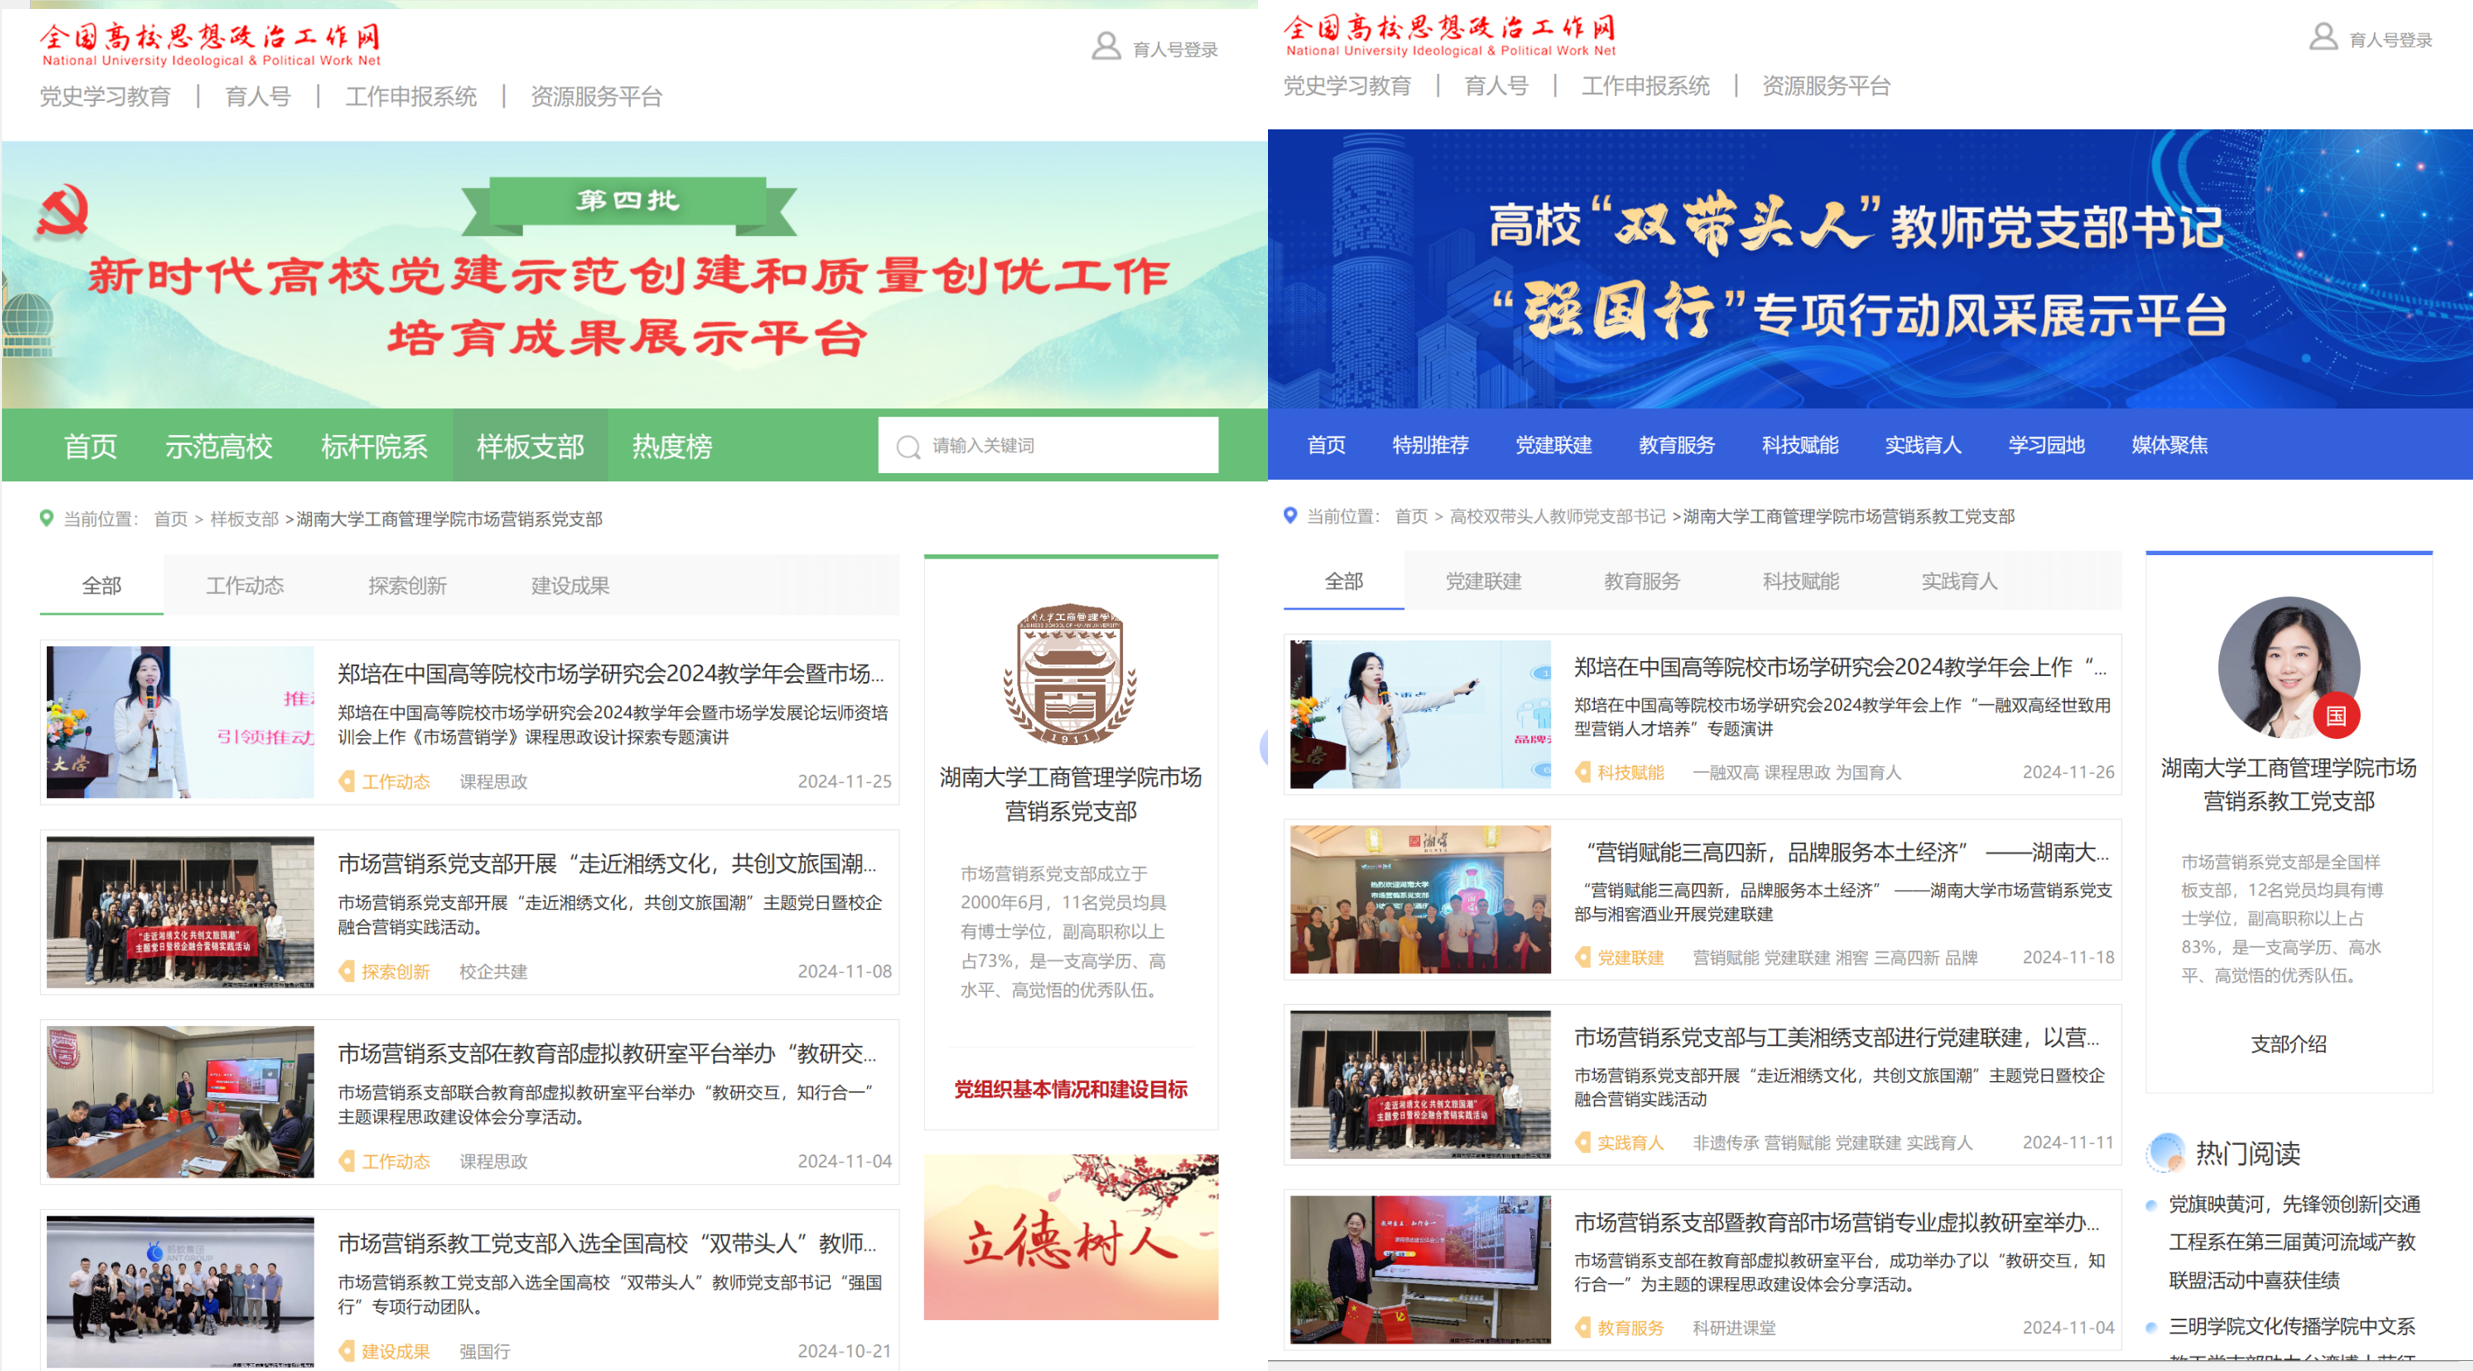Click the 立德树人 banner image
This screenshot has height=1371, width=2473.
1070,1237
